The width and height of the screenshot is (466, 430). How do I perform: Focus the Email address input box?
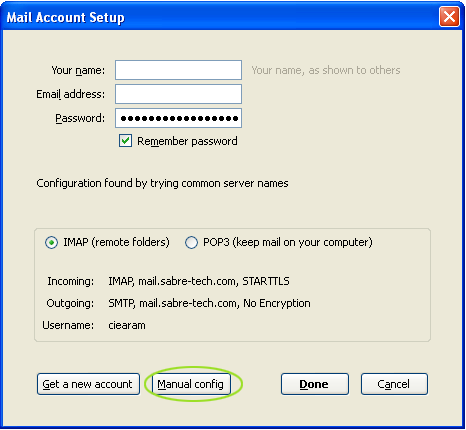click(178, 94)
